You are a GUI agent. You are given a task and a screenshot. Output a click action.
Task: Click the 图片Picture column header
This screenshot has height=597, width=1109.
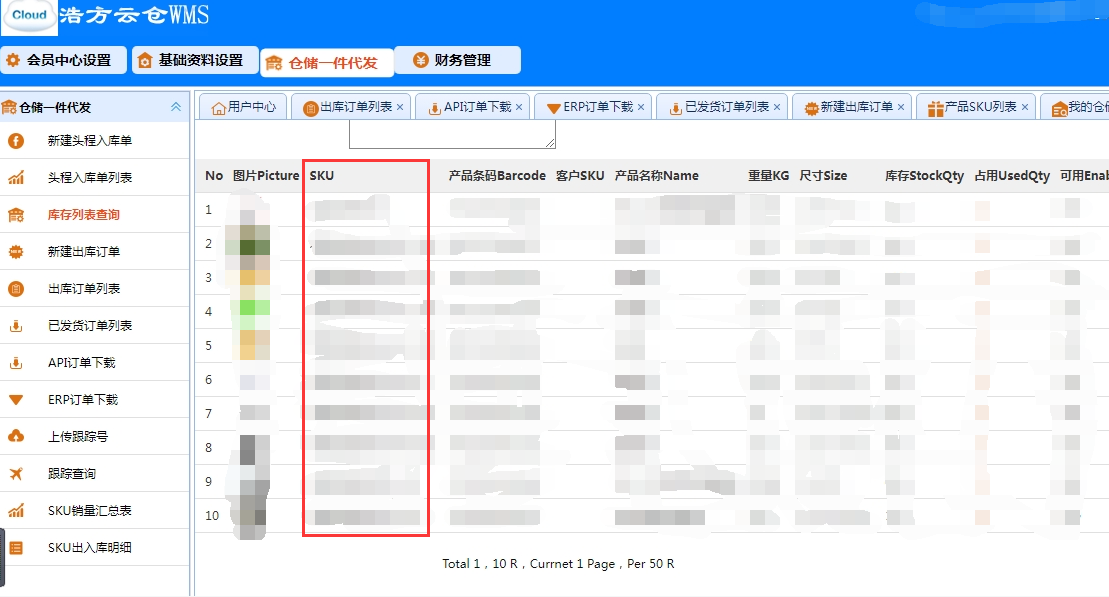point(266,175)
